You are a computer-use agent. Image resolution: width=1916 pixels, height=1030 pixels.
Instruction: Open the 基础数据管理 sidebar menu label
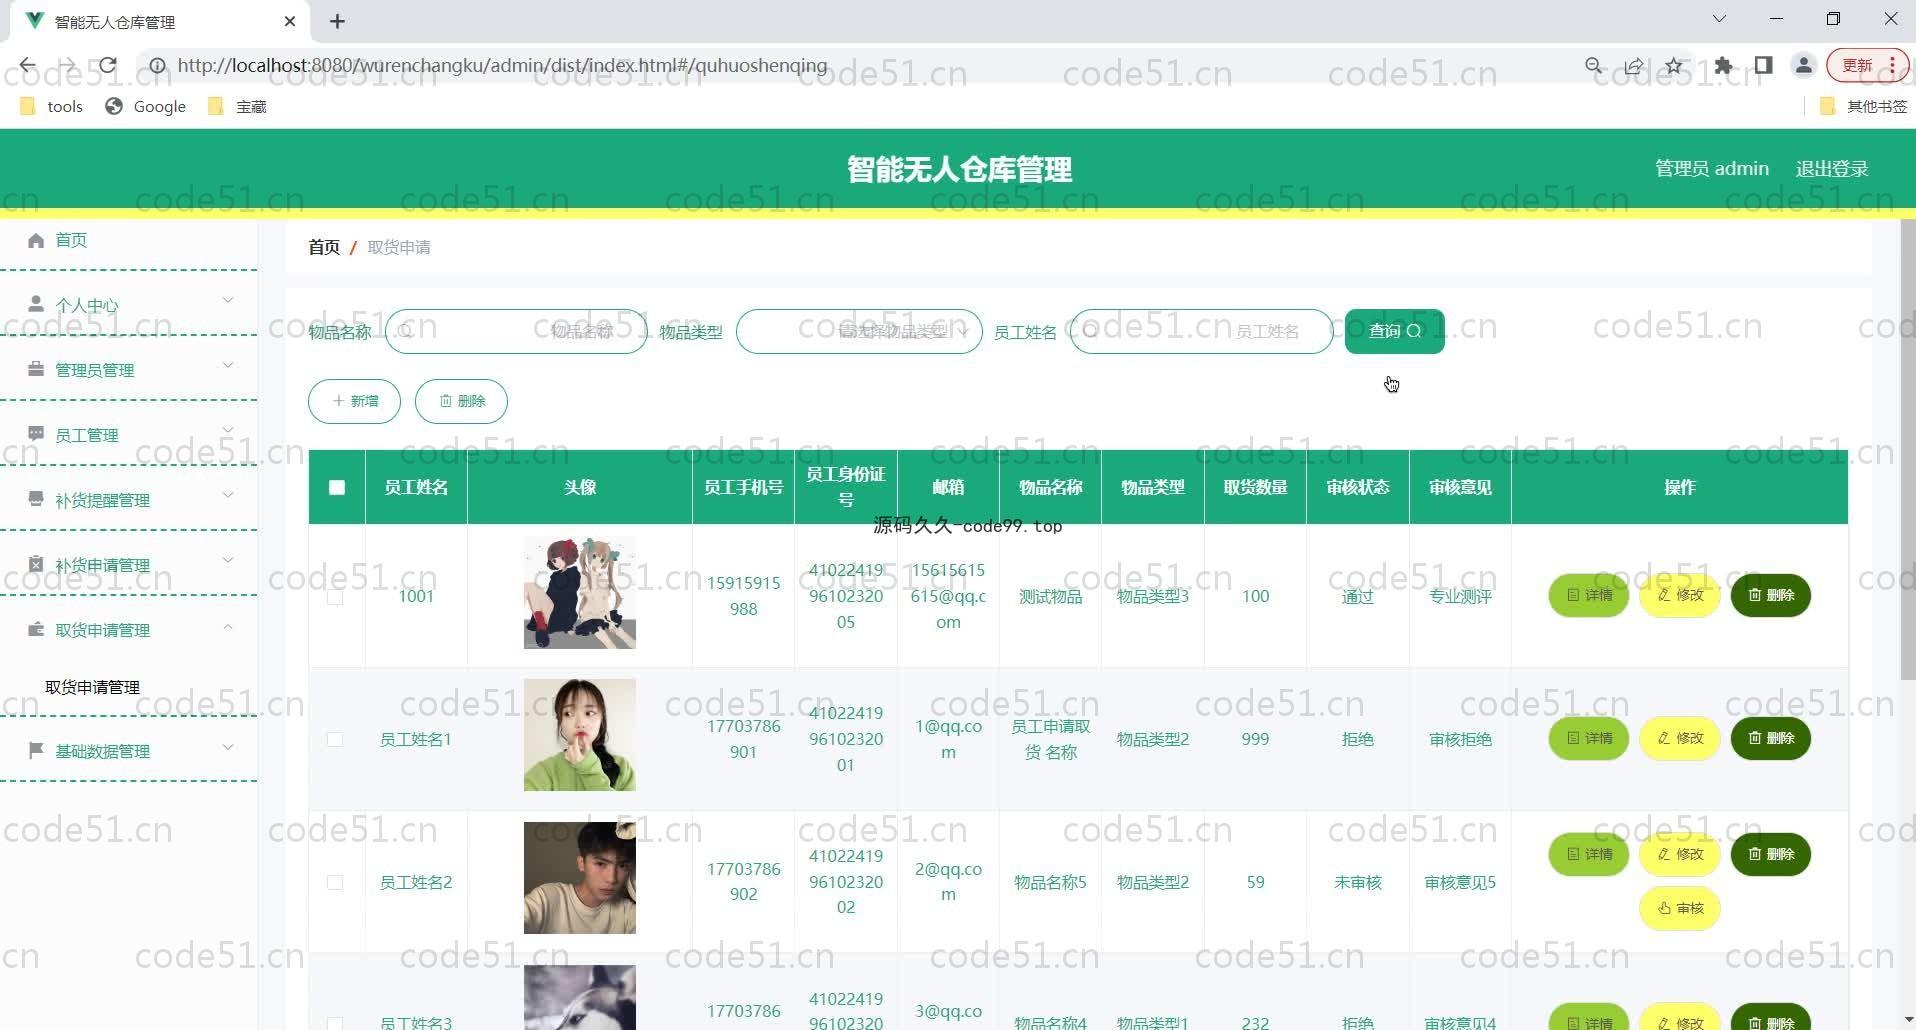[x=103, y=751]
